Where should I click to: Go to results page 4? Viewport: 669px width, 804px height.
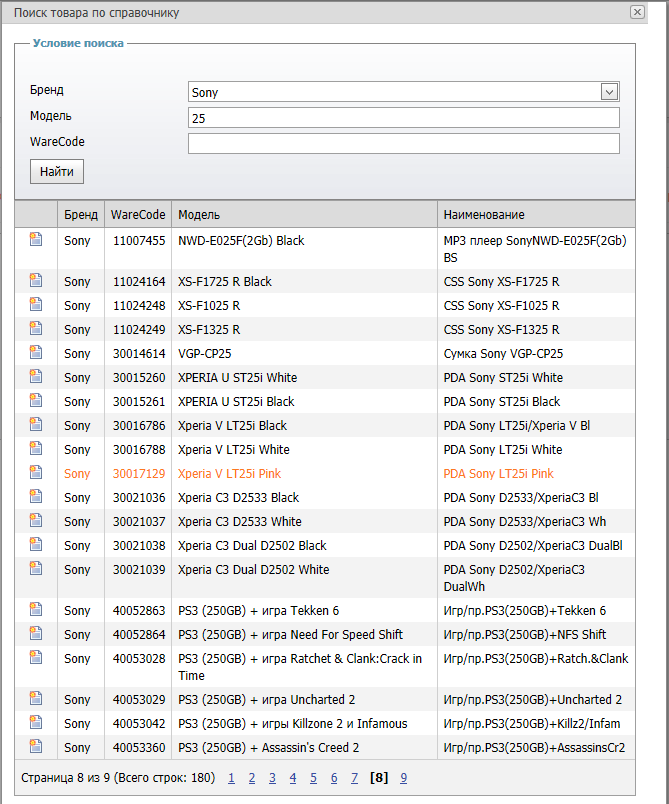[293, 778]
